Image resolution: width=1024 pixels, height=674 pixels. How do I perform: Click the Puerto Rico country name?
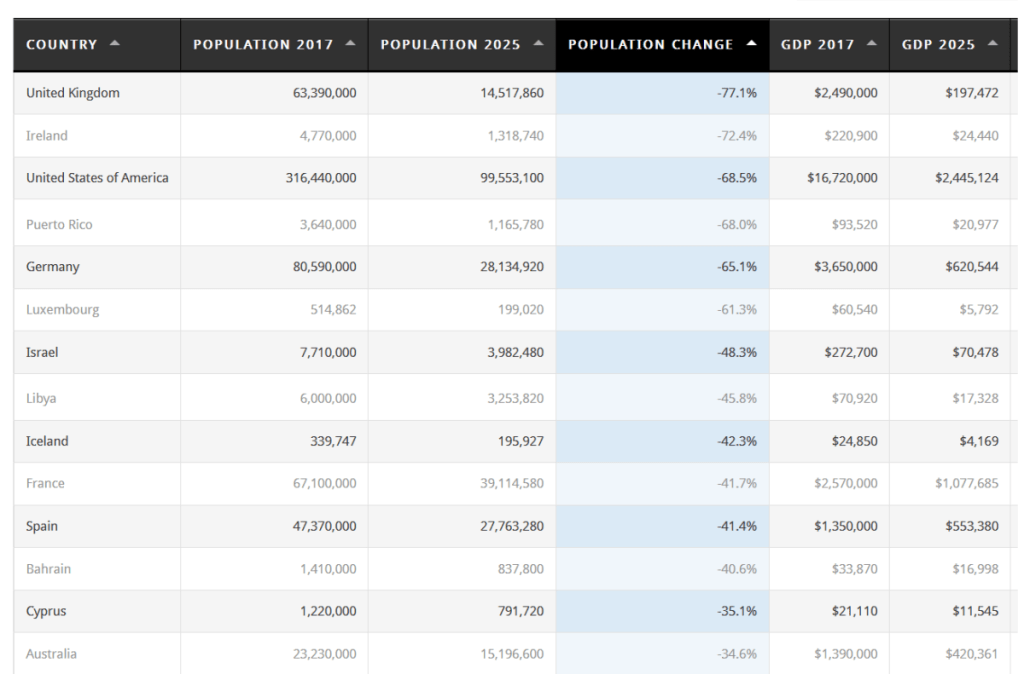[59, 225]
